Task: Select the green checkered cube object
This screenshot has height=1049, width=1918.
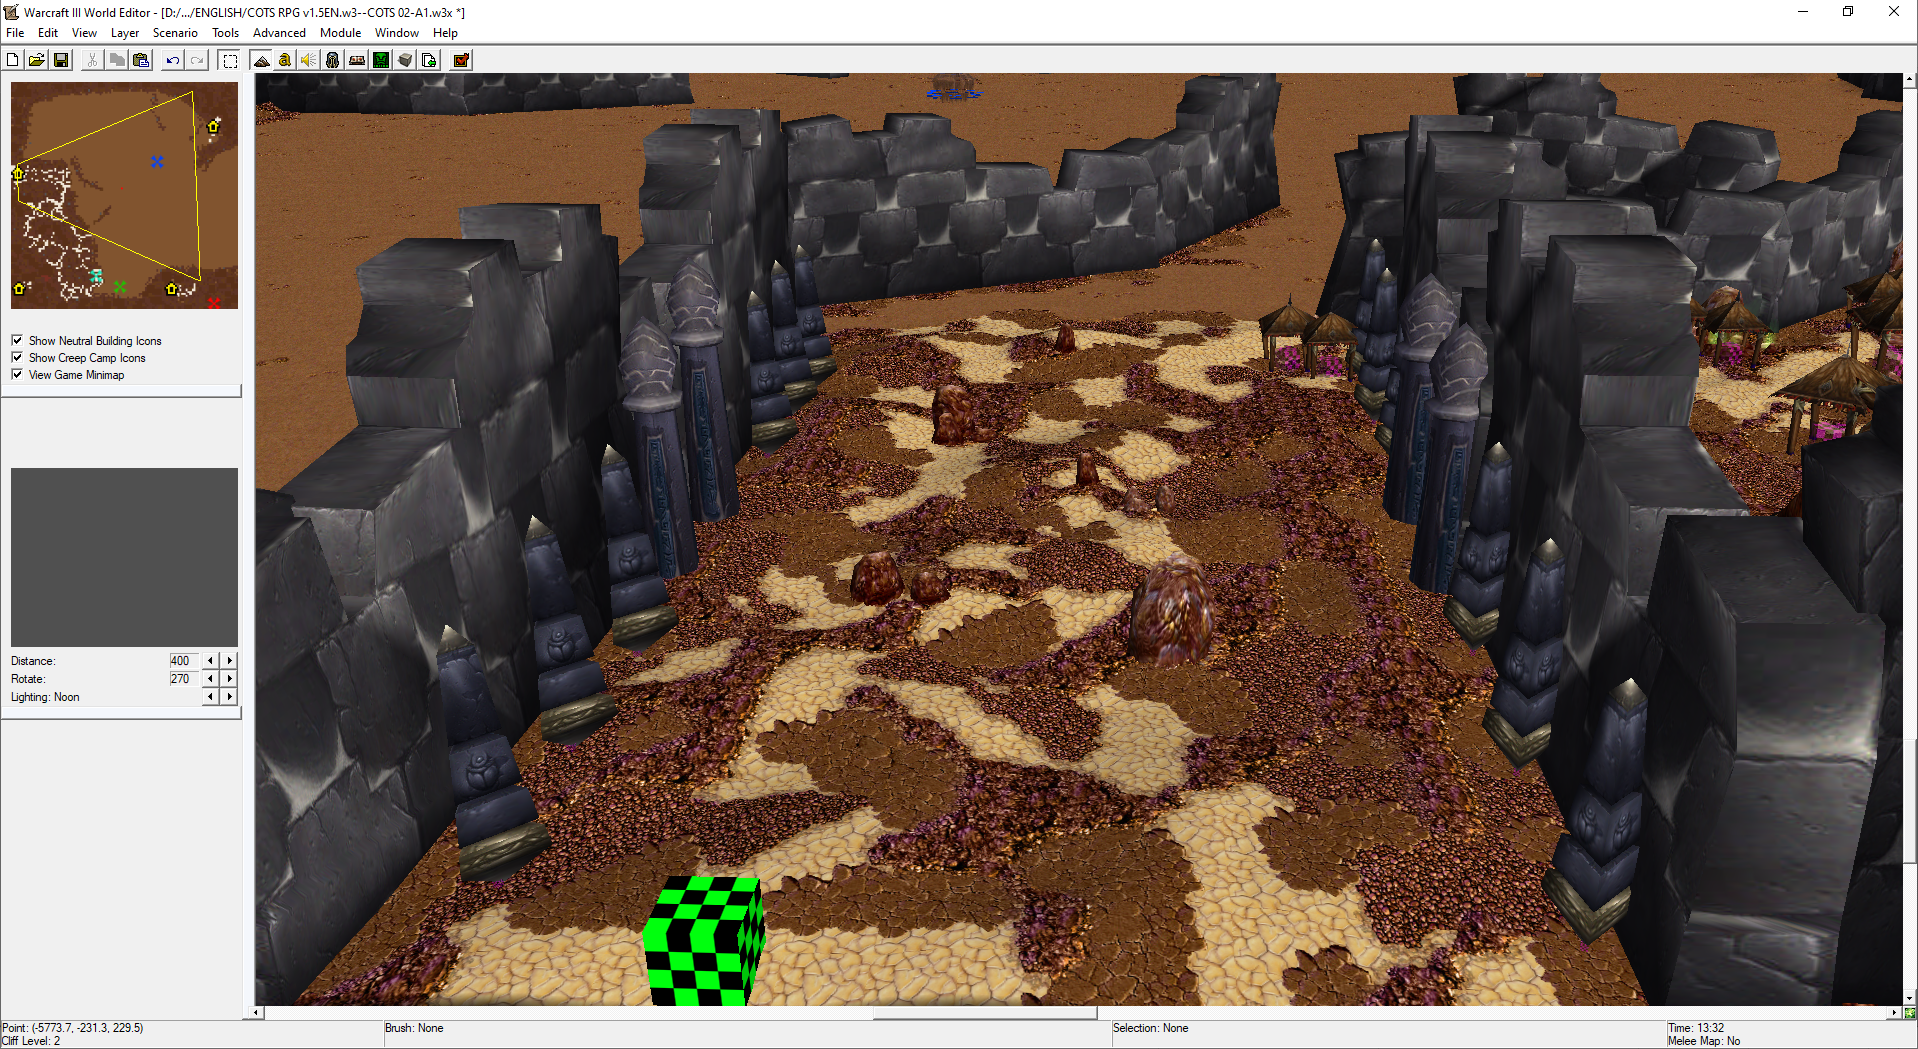Action: tap(704, 940)
